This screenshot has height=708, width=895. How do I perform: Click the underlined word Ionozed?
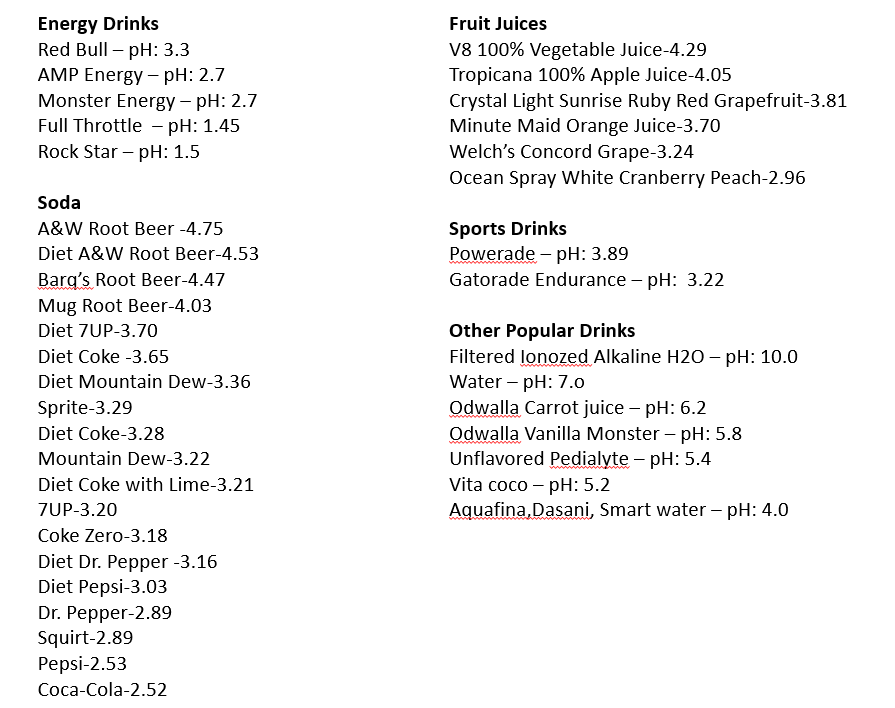point(554,357)
